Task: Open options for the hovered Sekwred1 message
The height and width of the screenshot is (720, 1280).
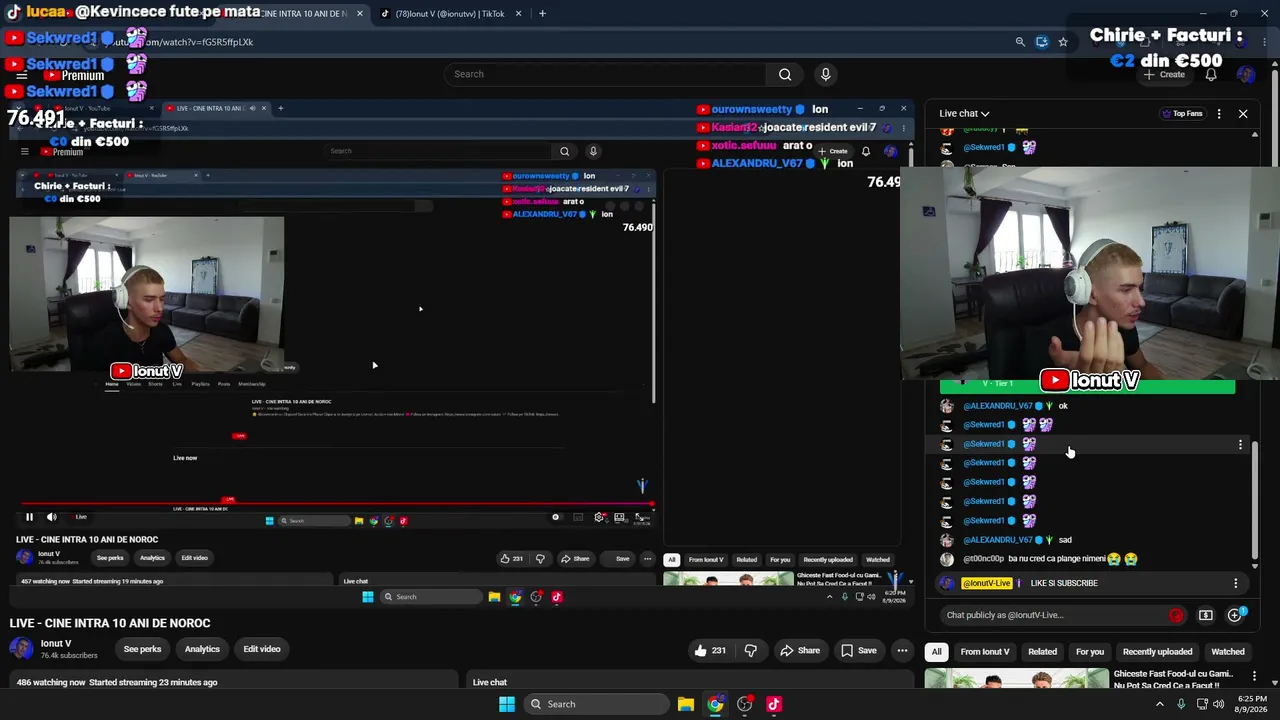Action: 1240,445
